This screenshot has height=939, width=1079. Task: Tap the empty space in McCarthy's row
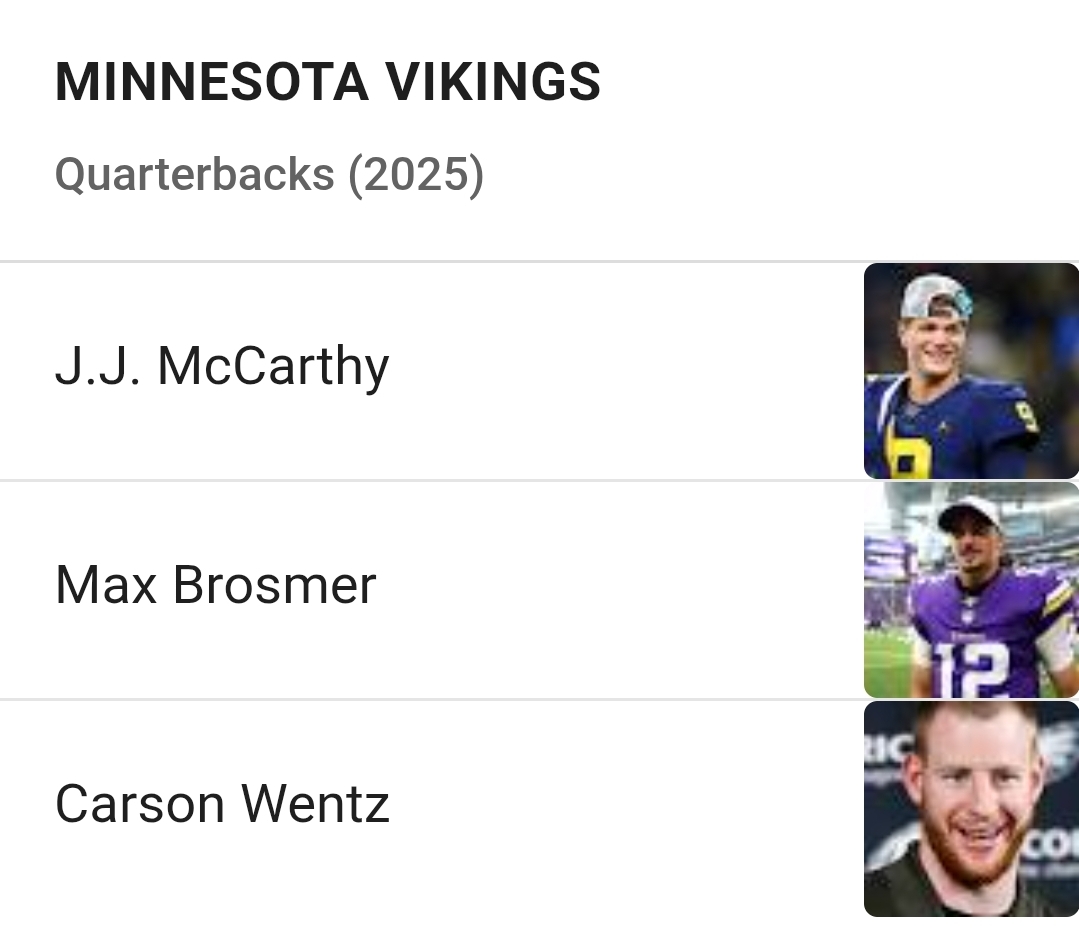(x=620, y=371)
